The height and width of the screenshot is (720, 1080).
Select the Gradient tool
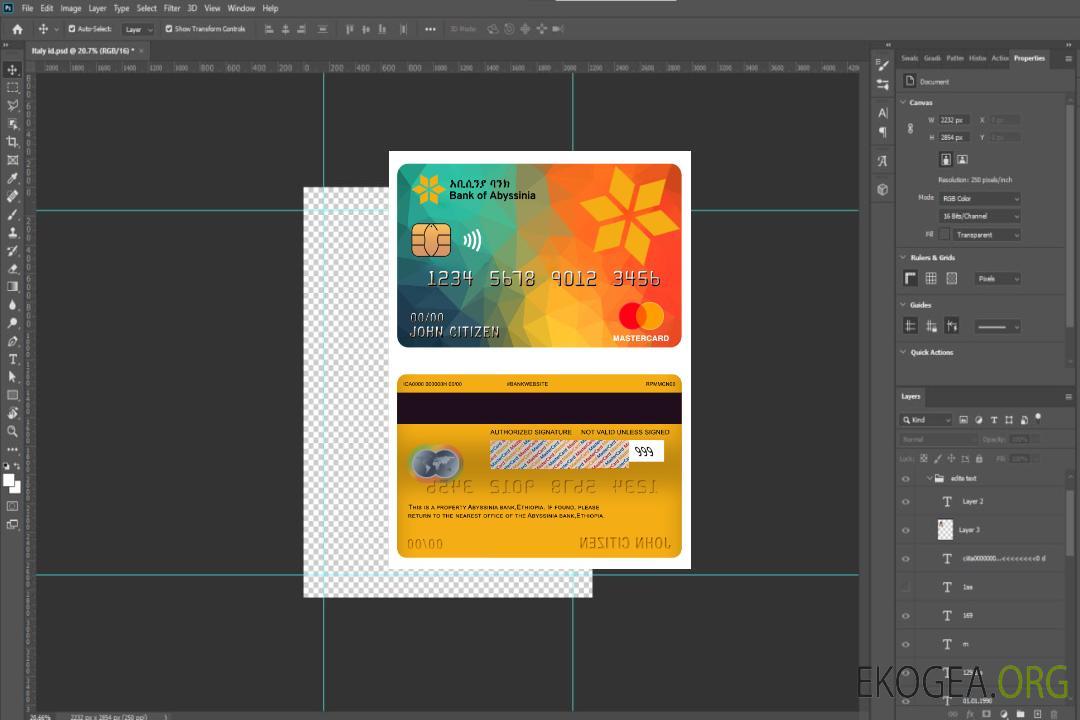[x=12, y=287]
